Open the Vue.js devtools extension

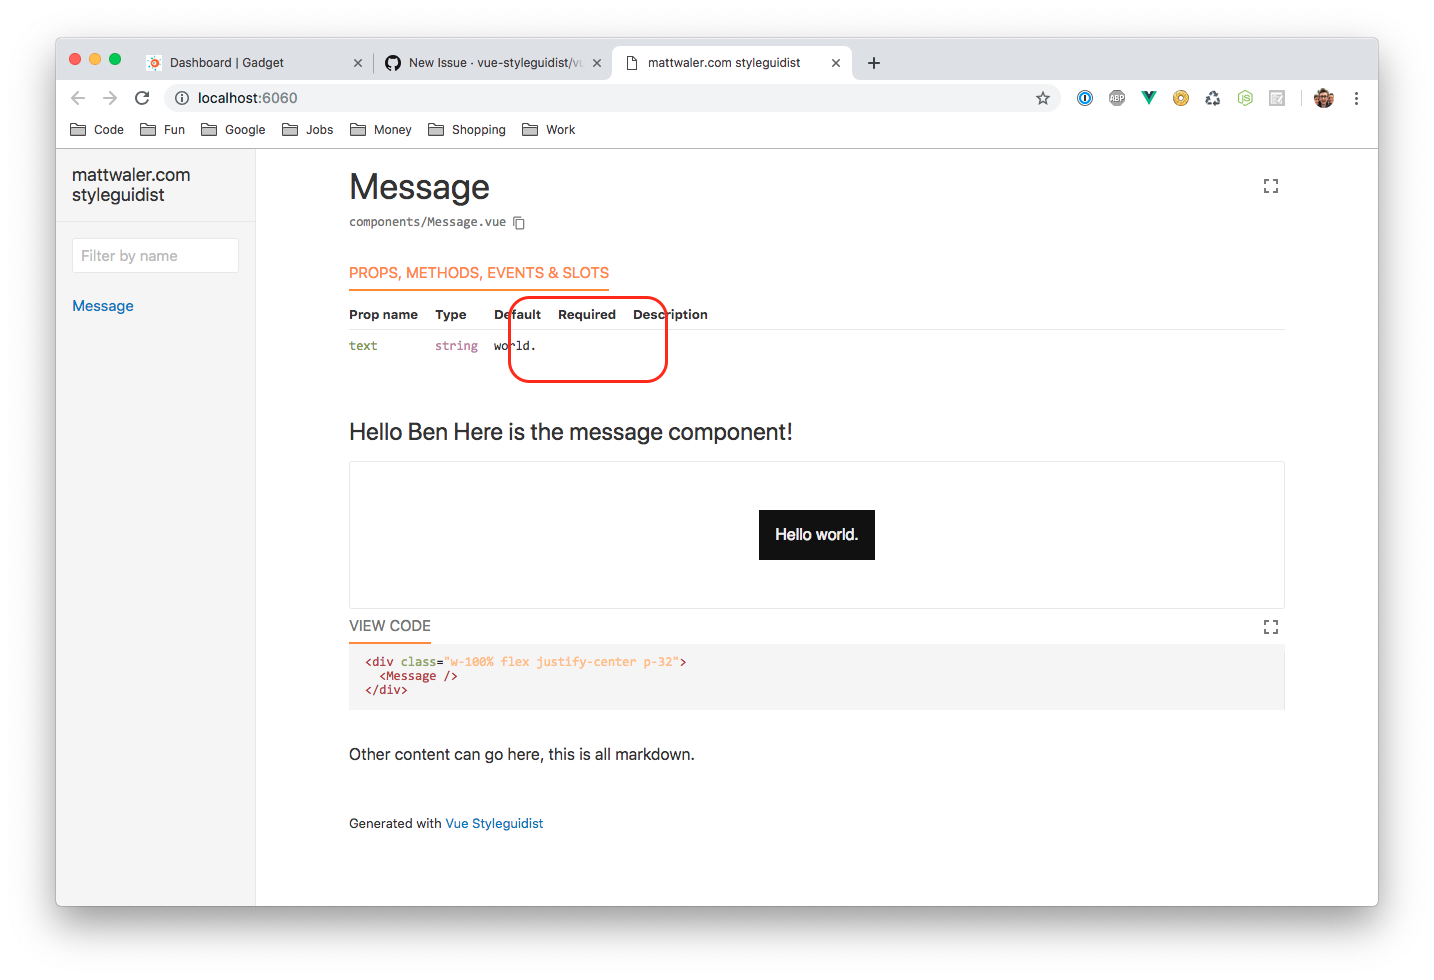pos(1148,98)
